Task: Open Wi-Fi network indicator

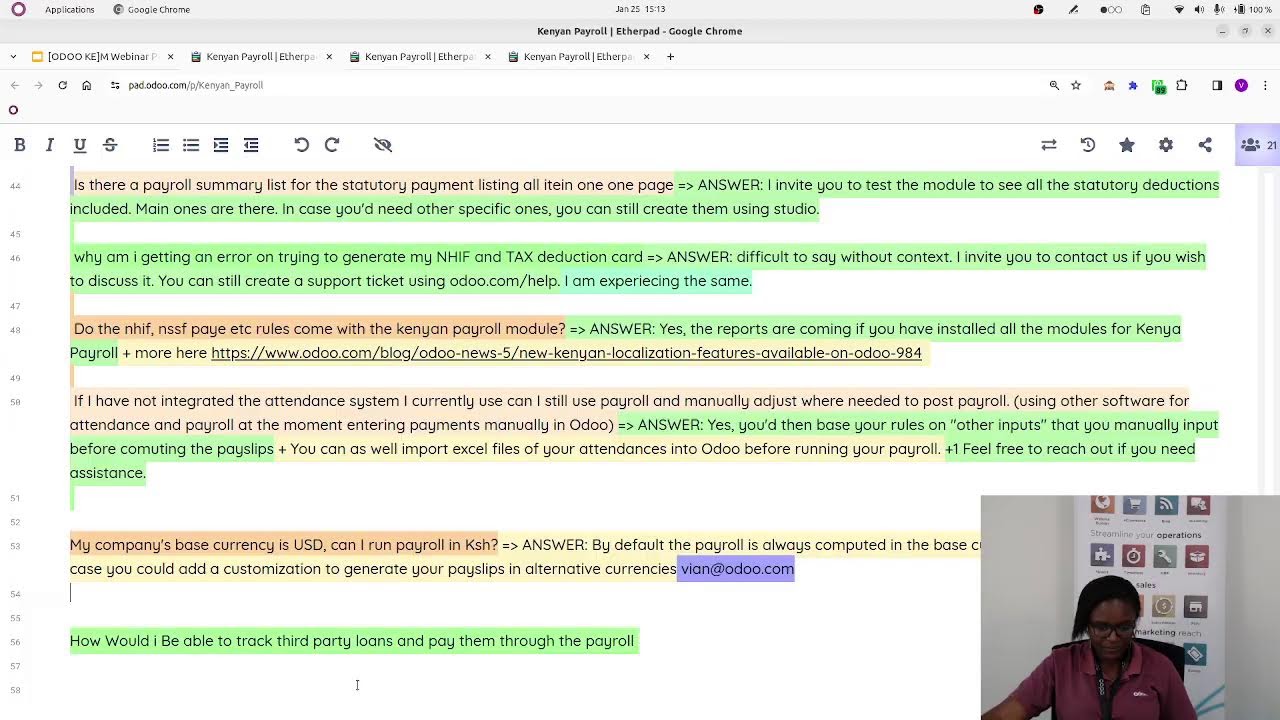Action: pos(1179,9)
